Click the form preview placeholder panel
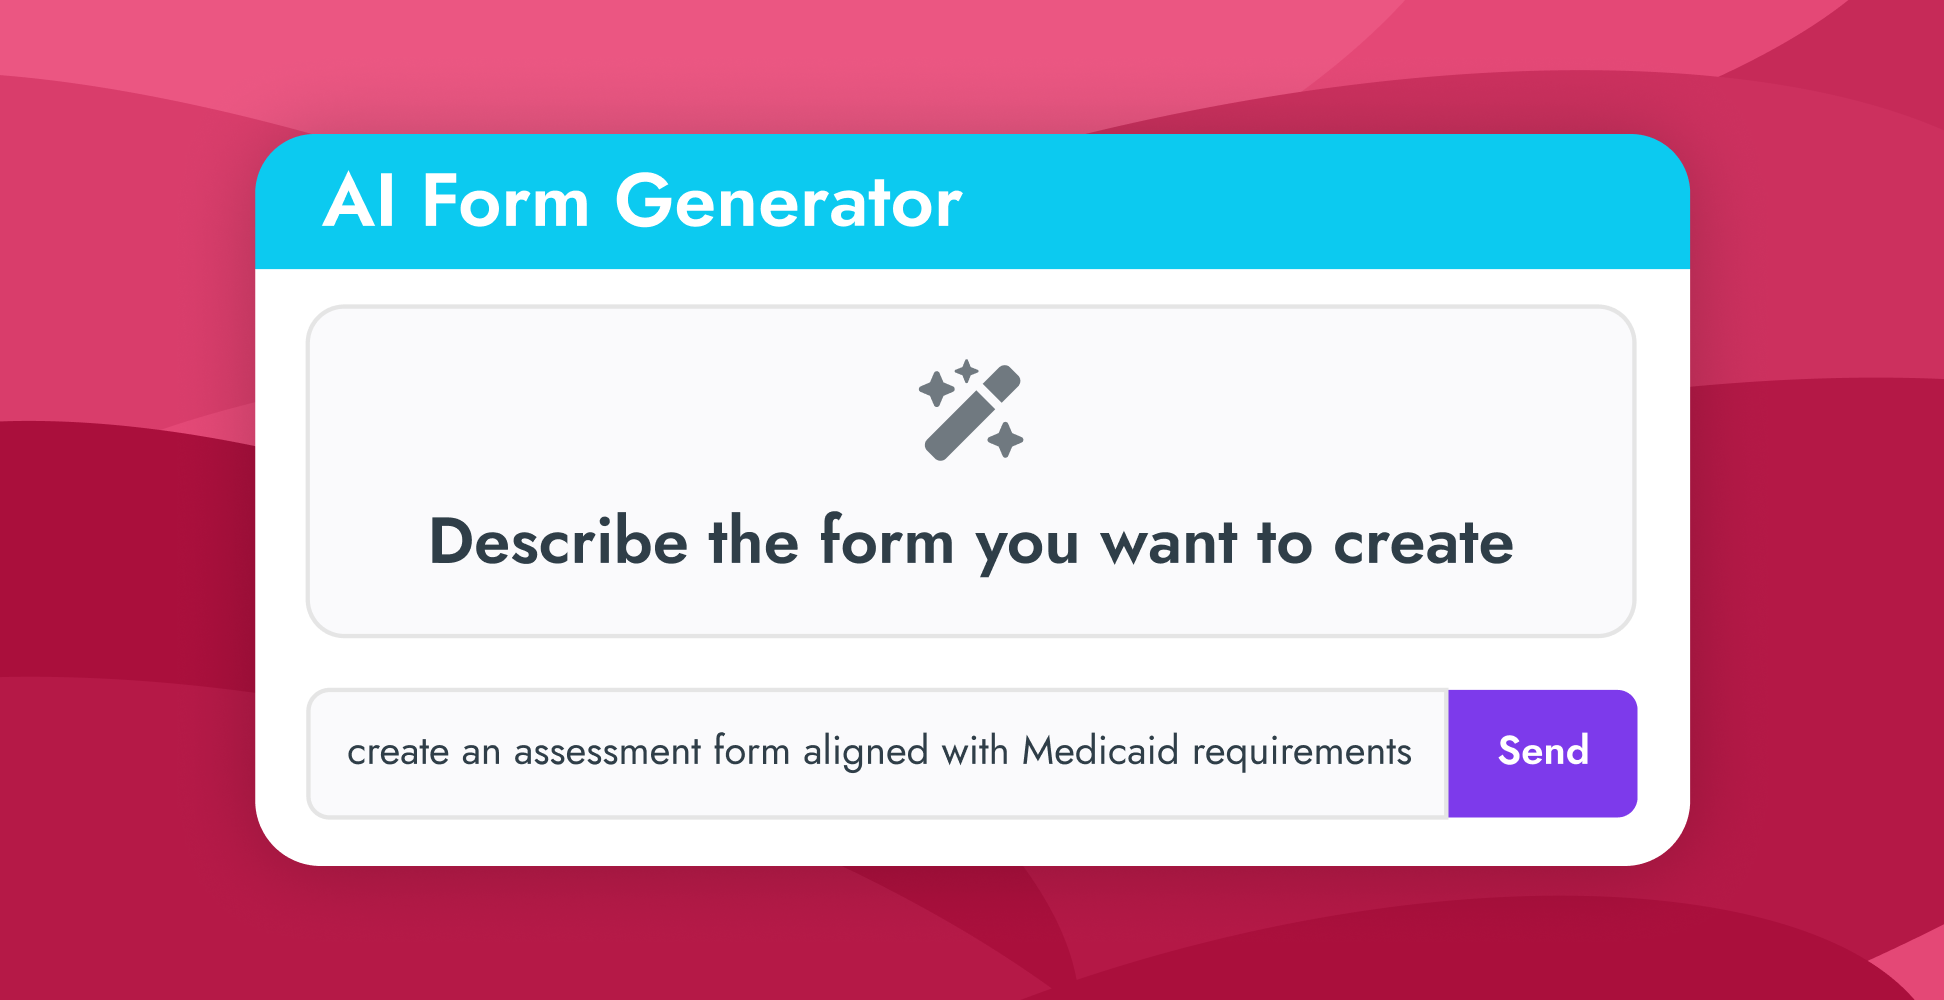Viewport: 1944px width, 1000px height. point(970,470)
